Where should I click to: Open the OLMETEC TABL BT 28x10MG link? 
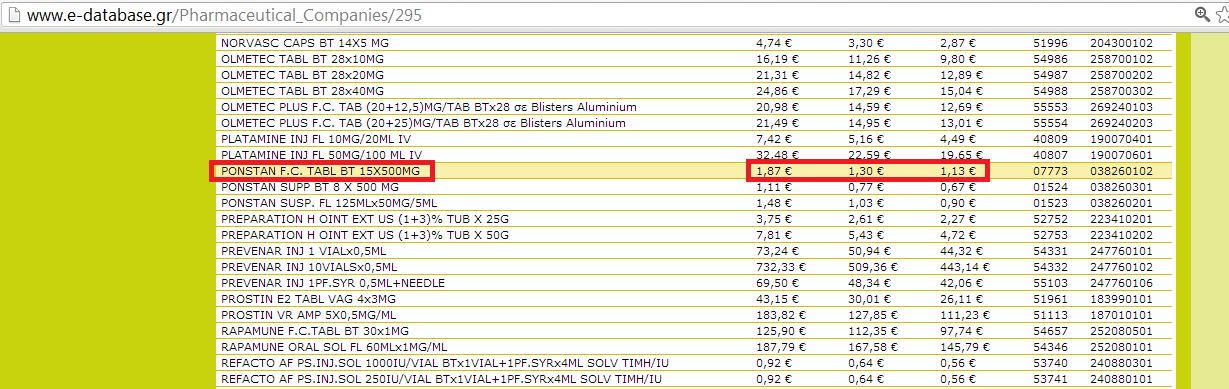coord(302,59)
